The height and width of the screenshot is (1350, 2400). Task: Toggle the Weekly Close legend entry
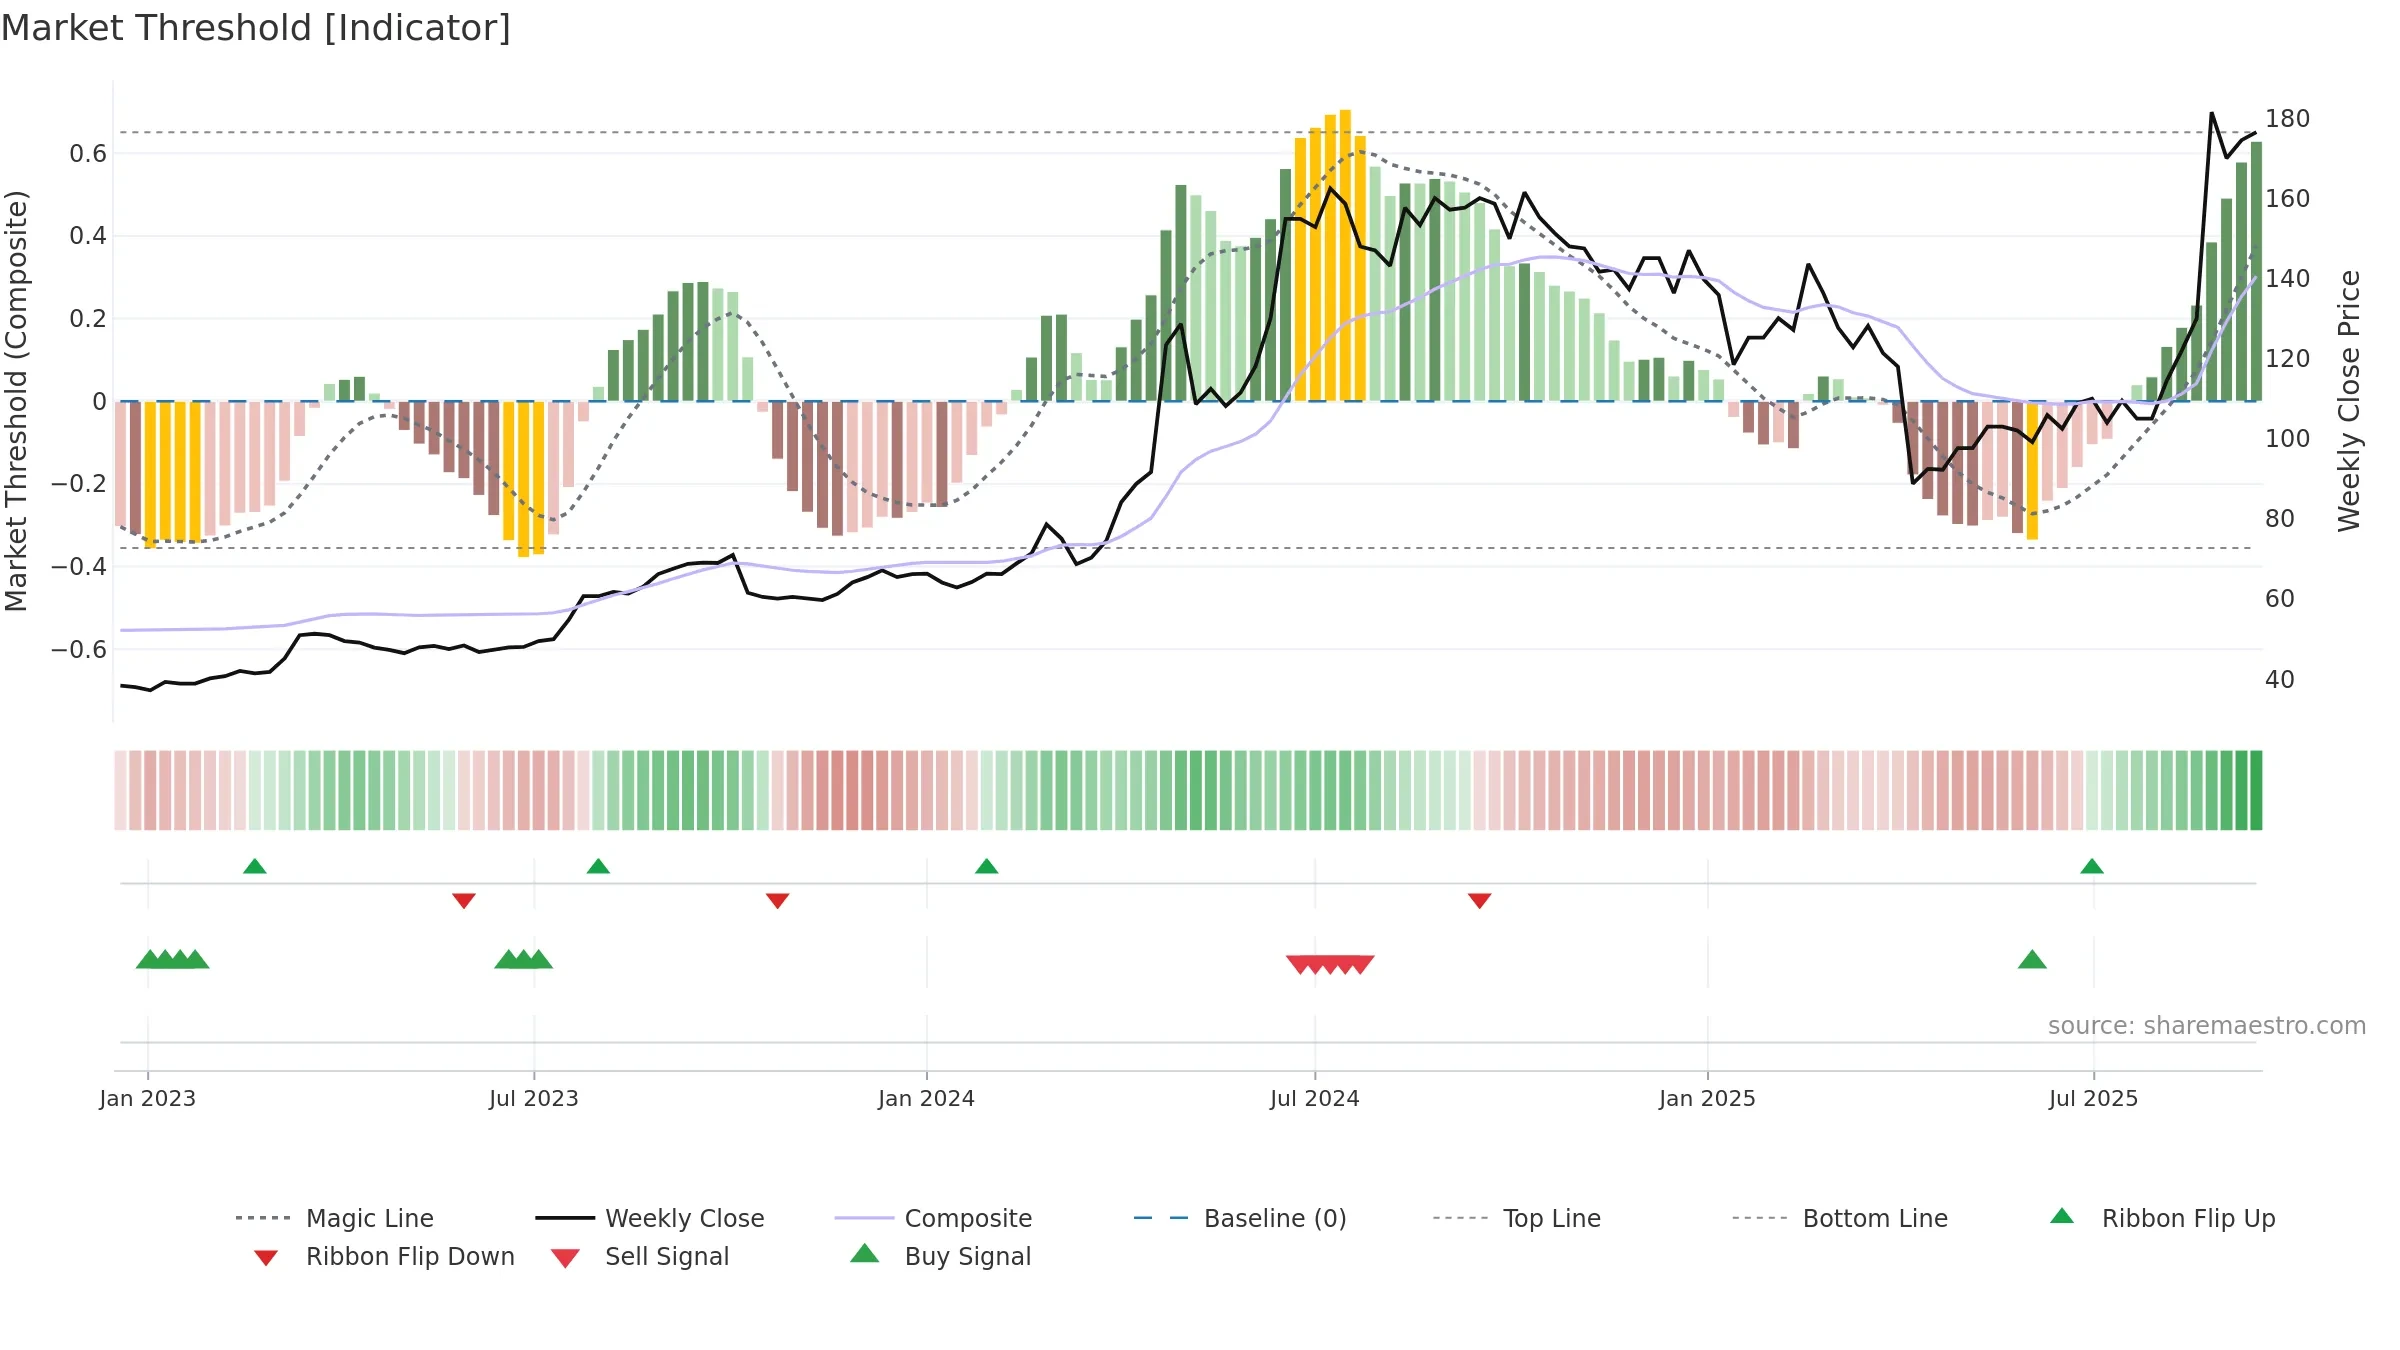coord(649,1218)
